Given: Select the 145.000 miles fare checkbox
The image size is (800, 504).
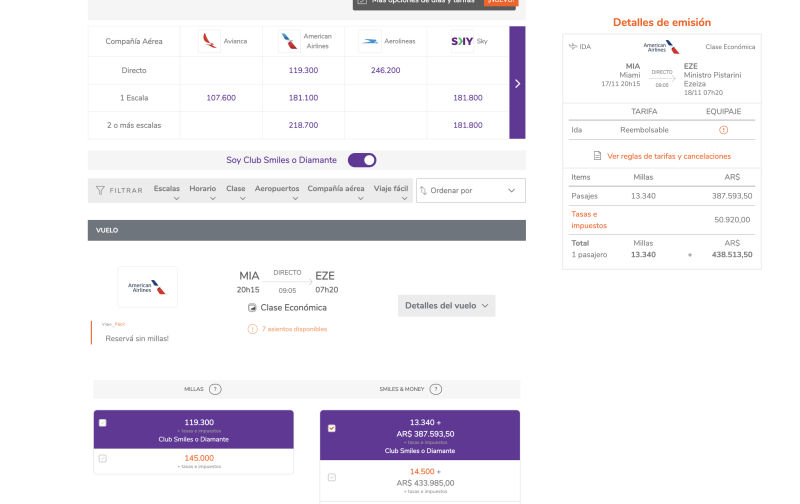Looking at the screenshot, I should point(103,459).
